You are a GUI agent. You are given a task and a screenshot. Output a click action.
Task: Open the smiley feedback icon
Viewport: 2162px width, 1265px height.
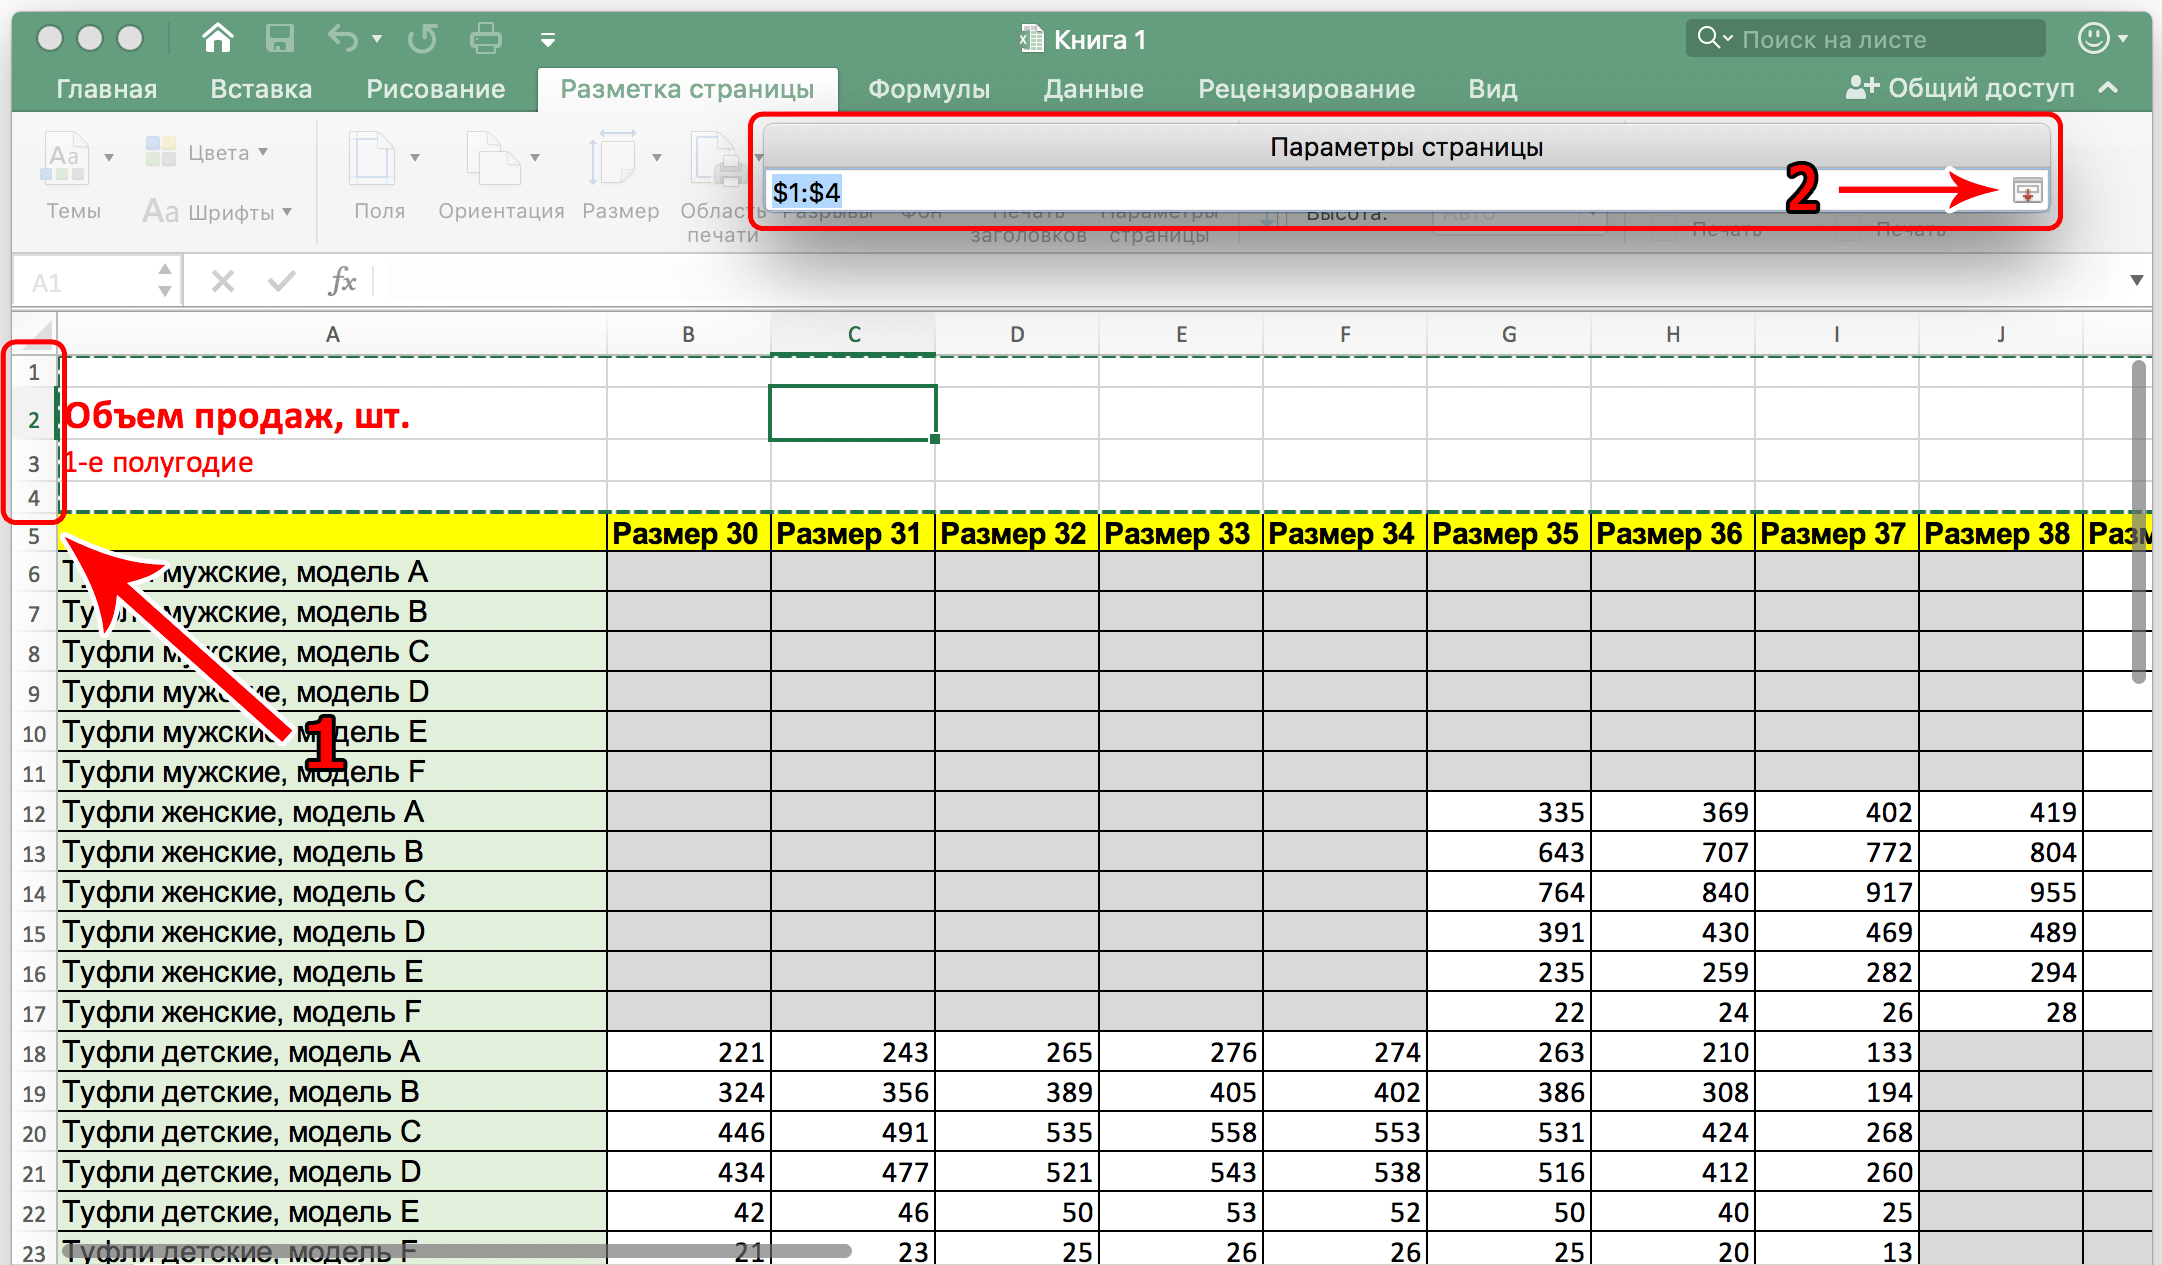click(2093, 38)
